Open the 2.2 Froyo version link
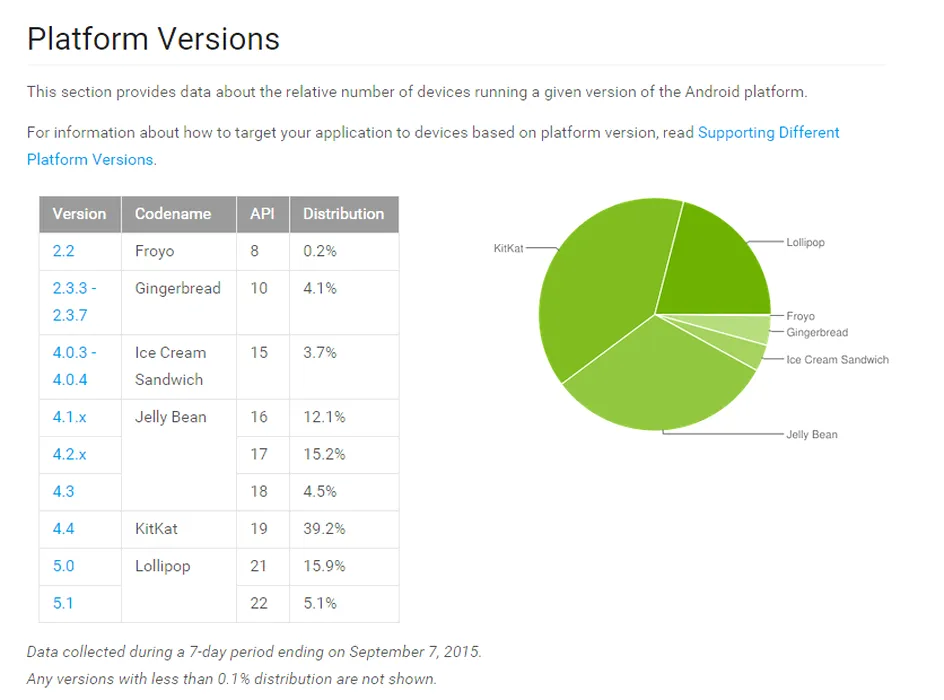The width and height of the screenshot is (944, 700). coord(63,251)
